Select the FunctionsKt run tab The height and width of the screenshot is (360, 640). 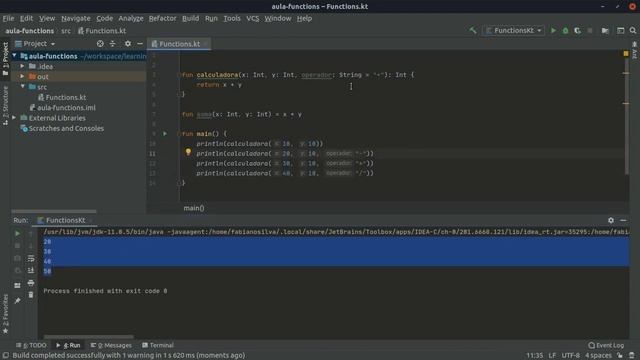[x=65, y=220]
